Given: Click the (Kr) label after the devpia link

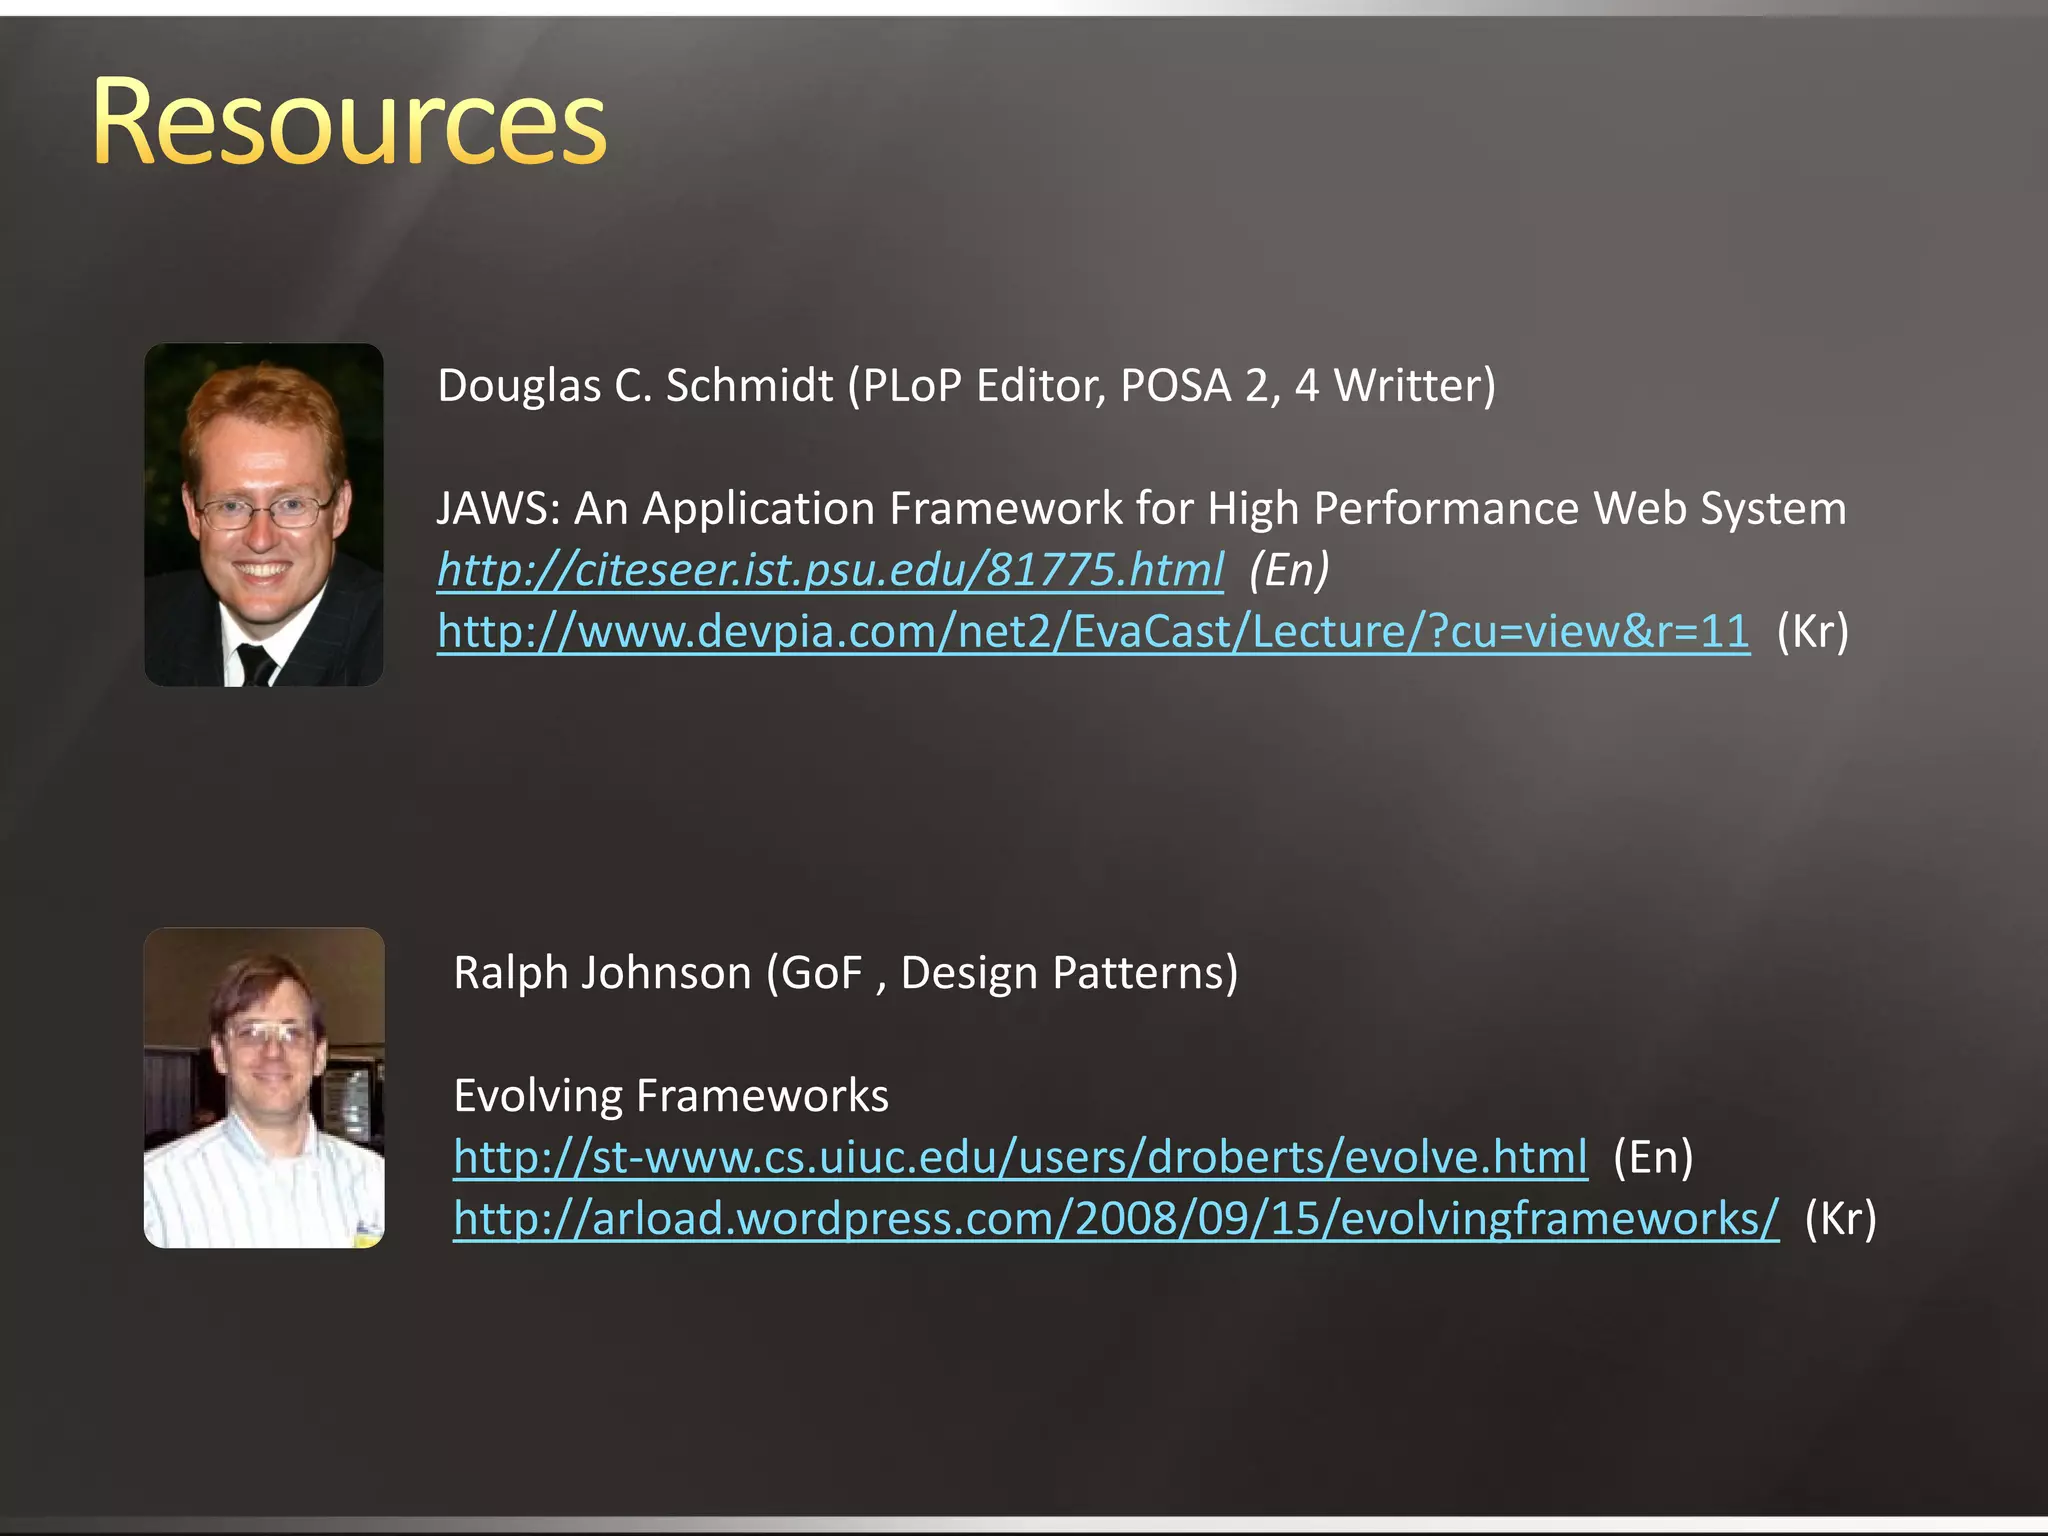Looking at the screenshot, I should 1812,631.
